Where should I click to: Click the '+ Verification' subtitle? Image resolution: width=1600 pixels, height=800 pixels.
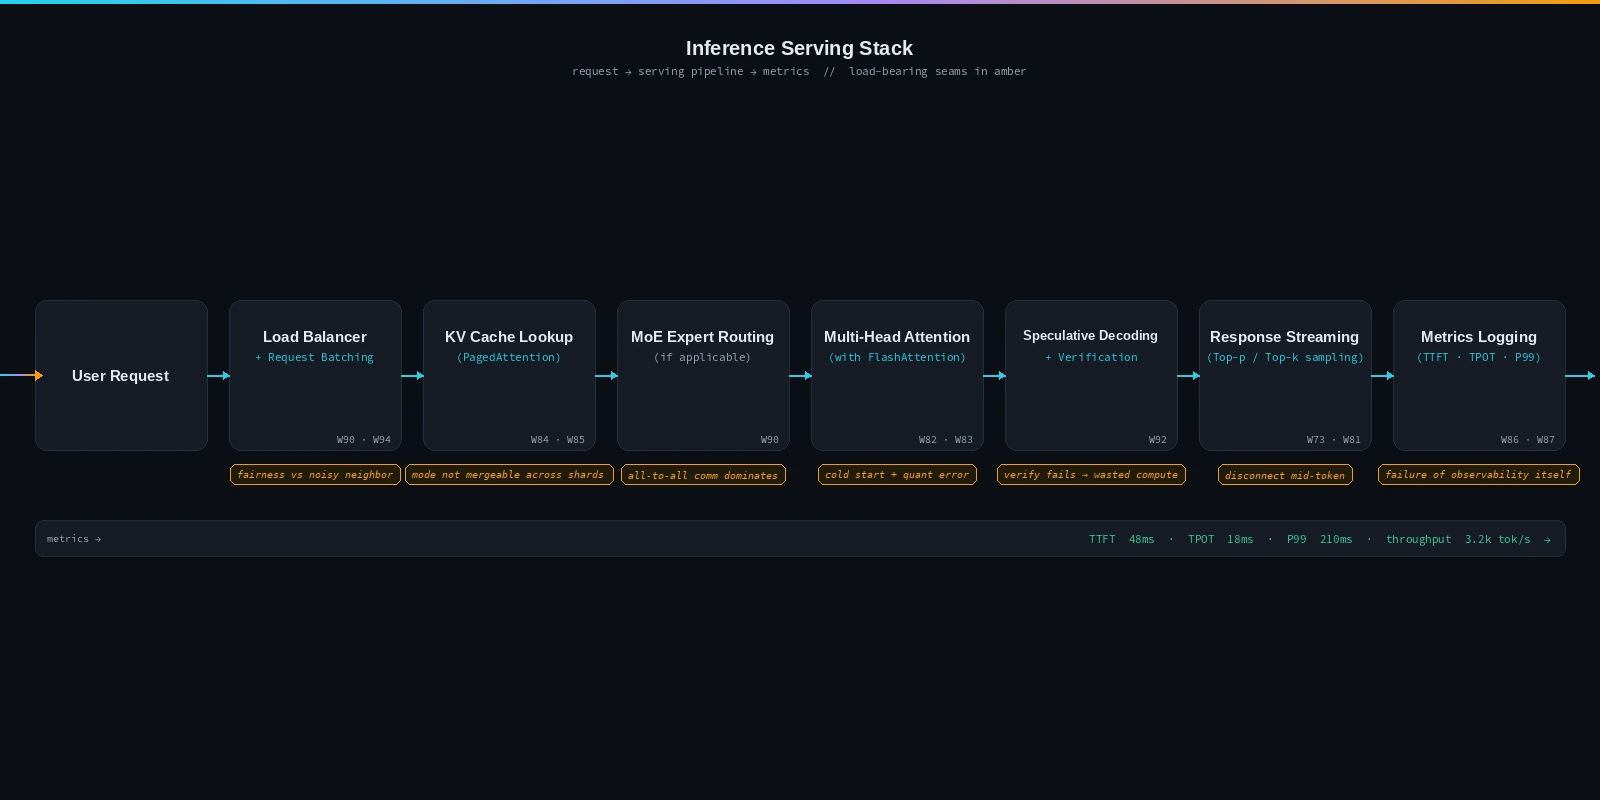coord(1091,357)
